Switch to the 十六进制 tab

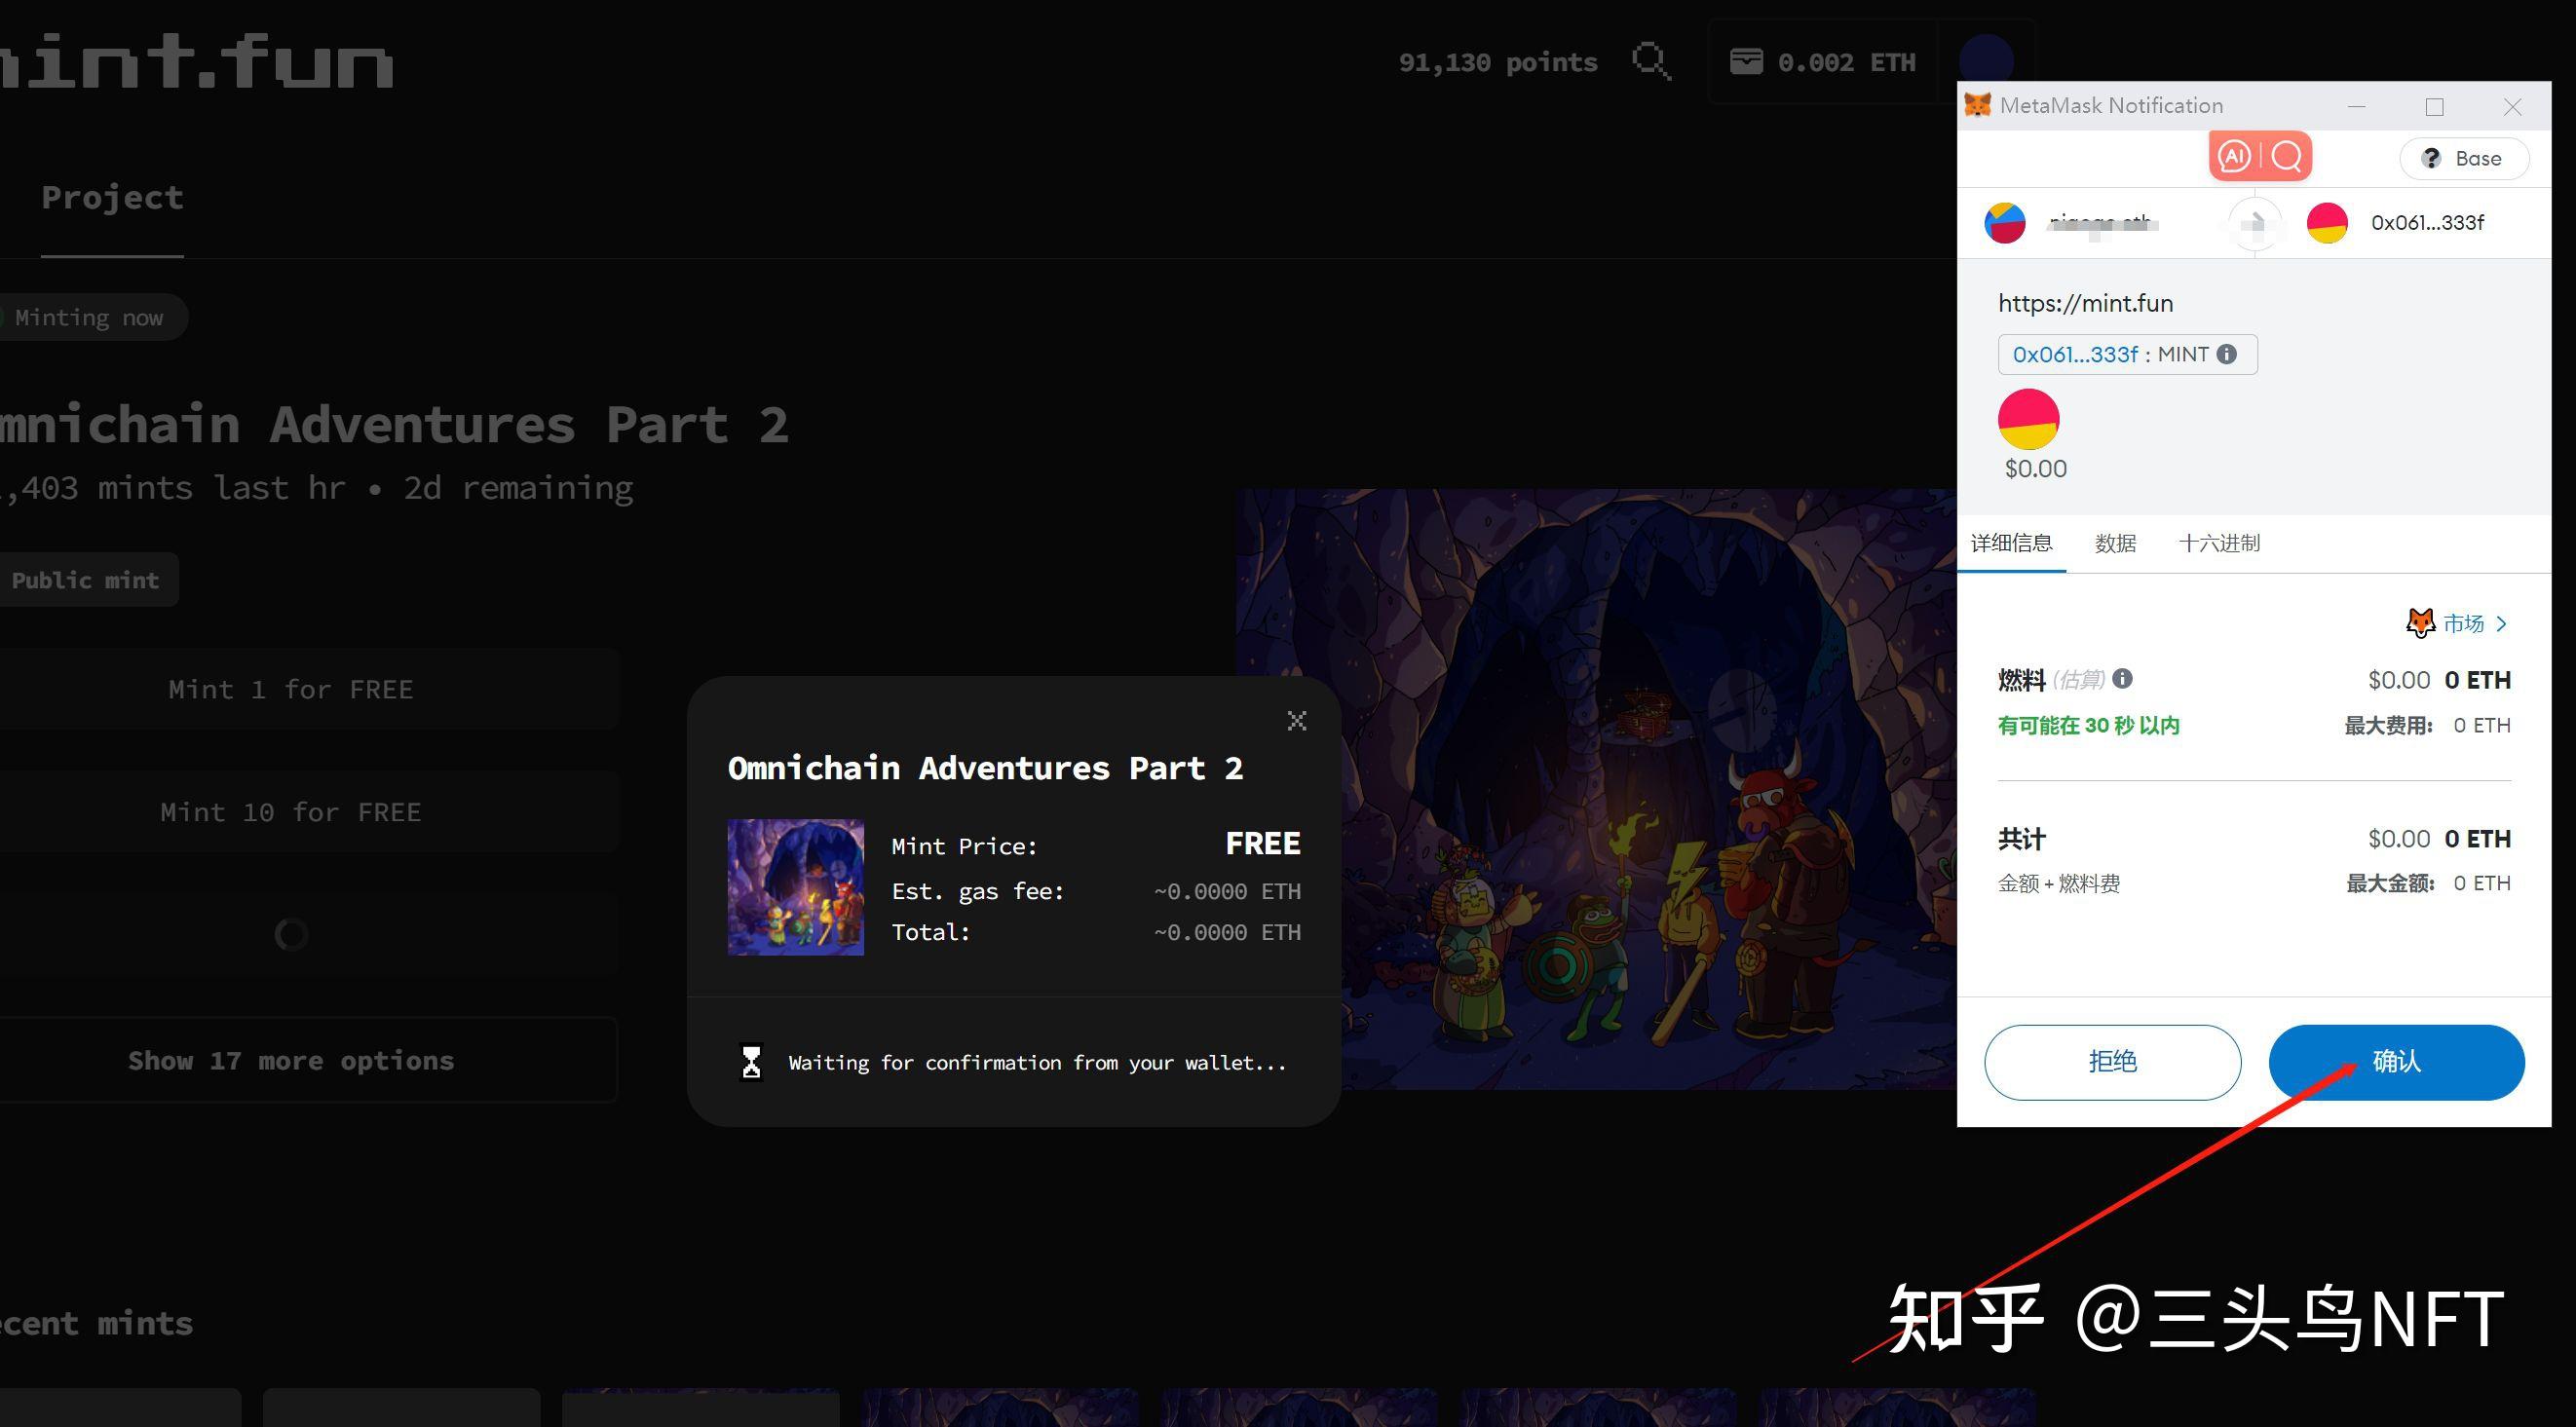pyautogui.click(x=2219, y=543)
